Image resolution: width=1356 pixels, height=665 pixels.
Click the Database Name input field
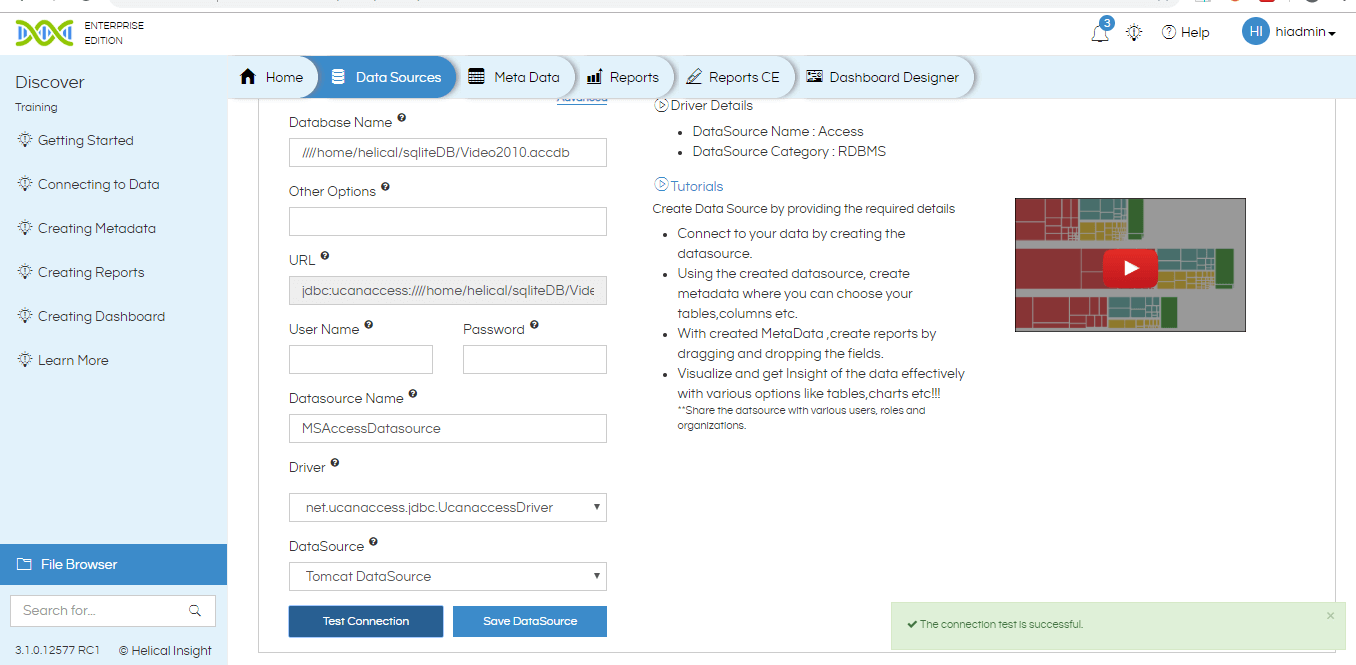tap(448, 152)
